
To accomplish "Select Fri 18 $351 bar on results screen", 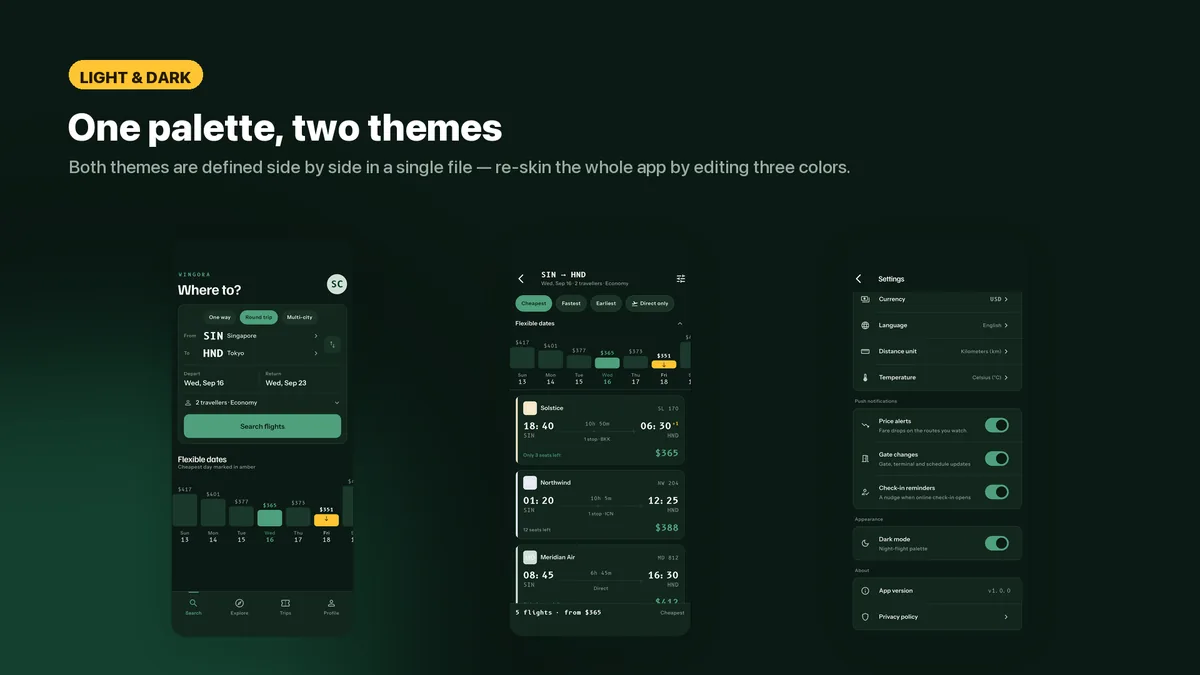I will pos(663,364).
